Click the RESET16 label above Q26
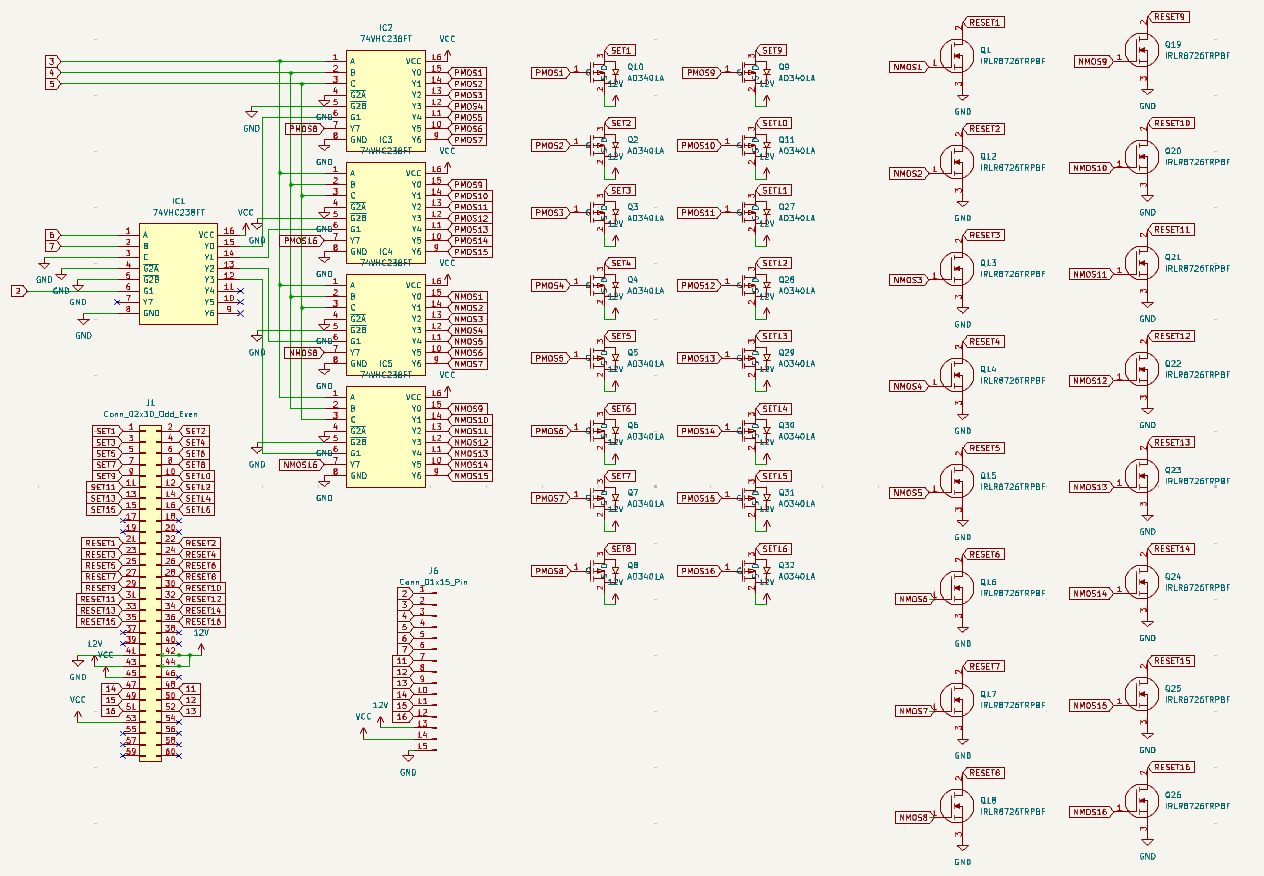The image size is (1264, 876). click(1172, 767)
